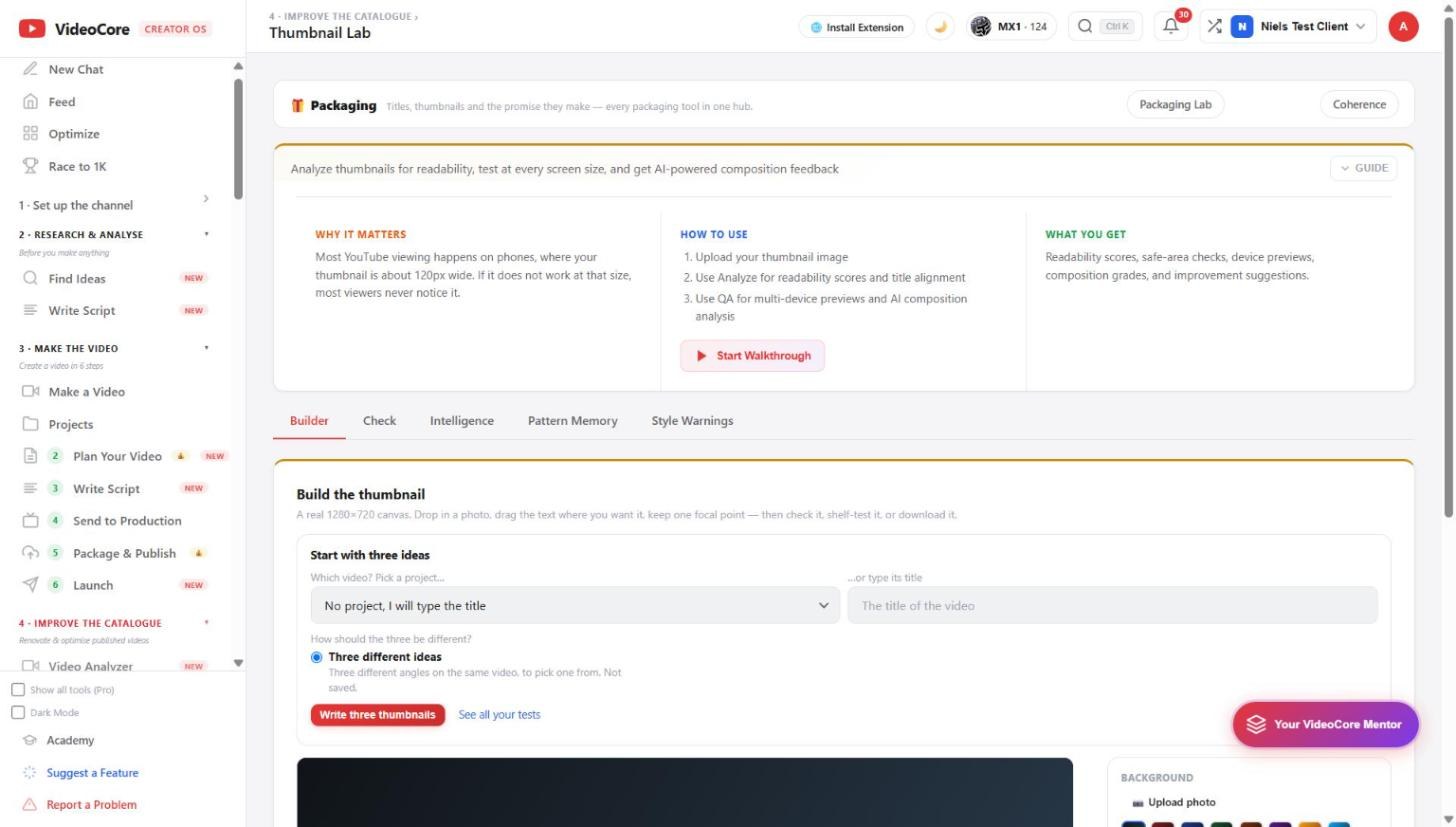
Task: Open the Pattern Memory tab
Action: click(x=572, y=421)
